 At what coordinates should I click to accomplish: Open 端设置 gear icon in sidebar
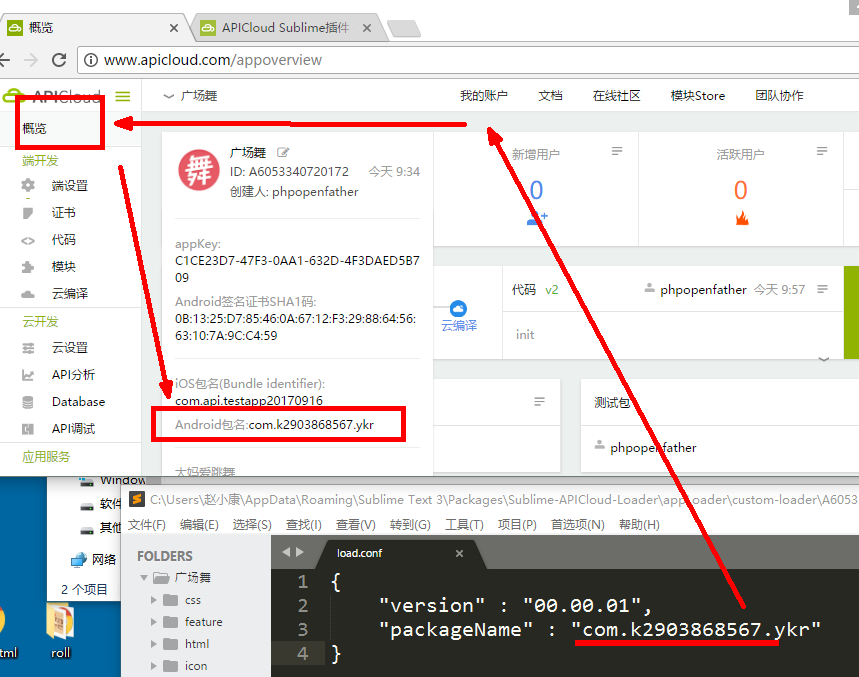click(29, 186)
